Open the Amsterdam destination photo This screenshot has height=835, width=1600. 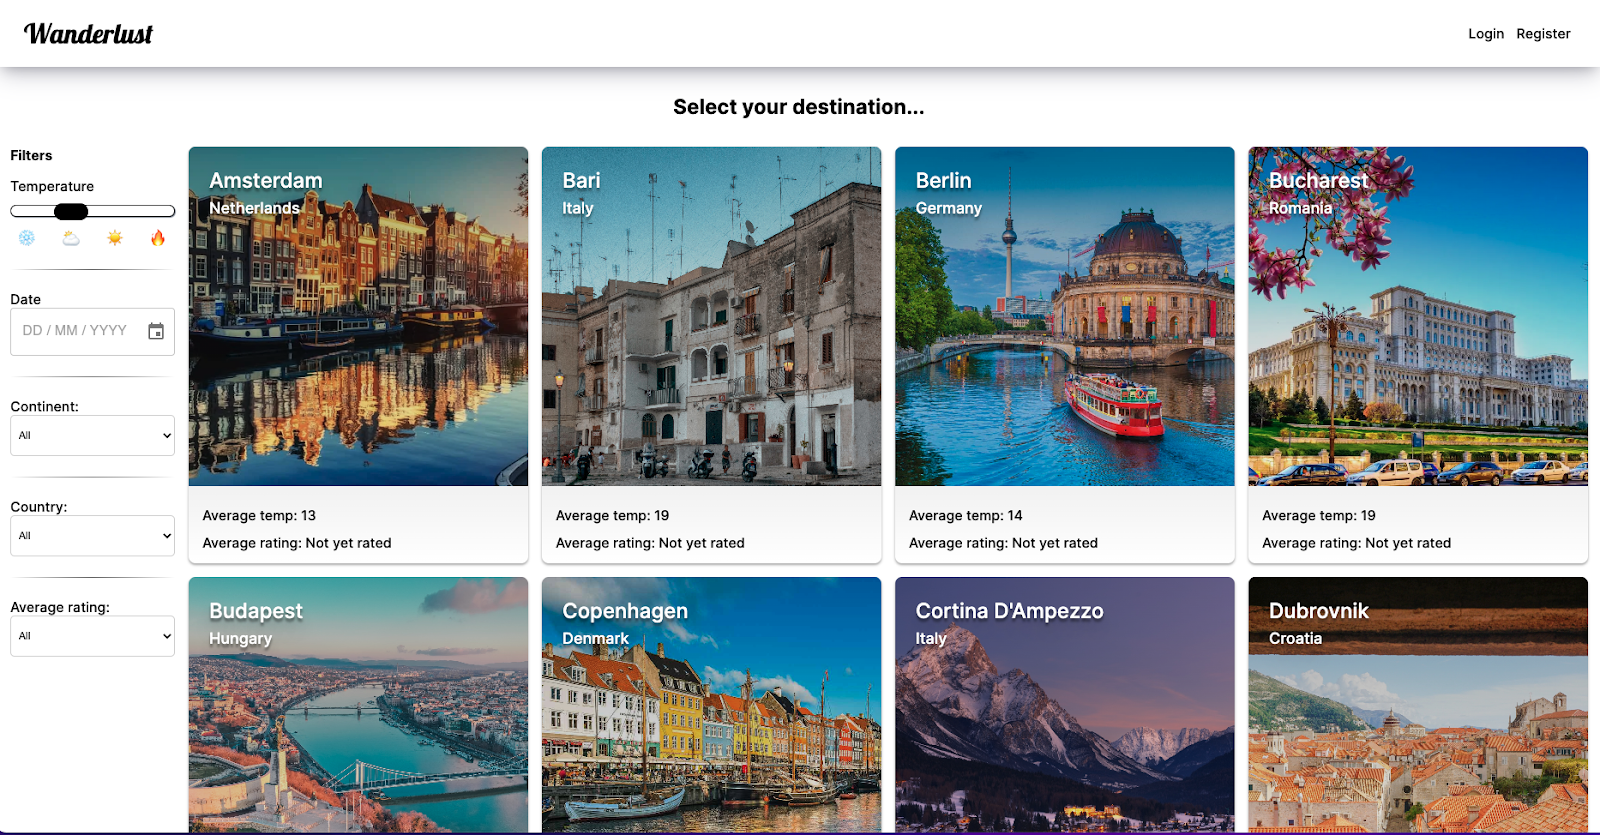(358, 316)
